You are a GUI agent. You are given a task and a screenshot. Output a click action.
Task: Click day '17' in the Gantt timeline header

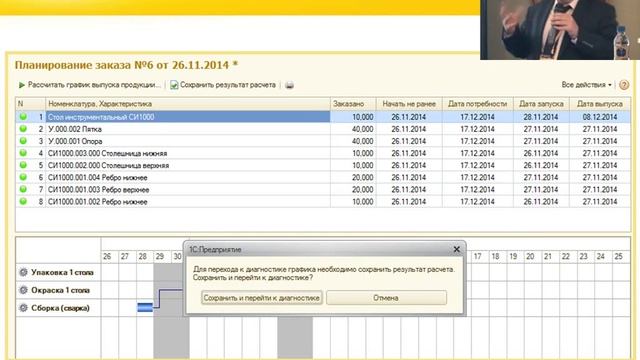click(x=477, y=256)
